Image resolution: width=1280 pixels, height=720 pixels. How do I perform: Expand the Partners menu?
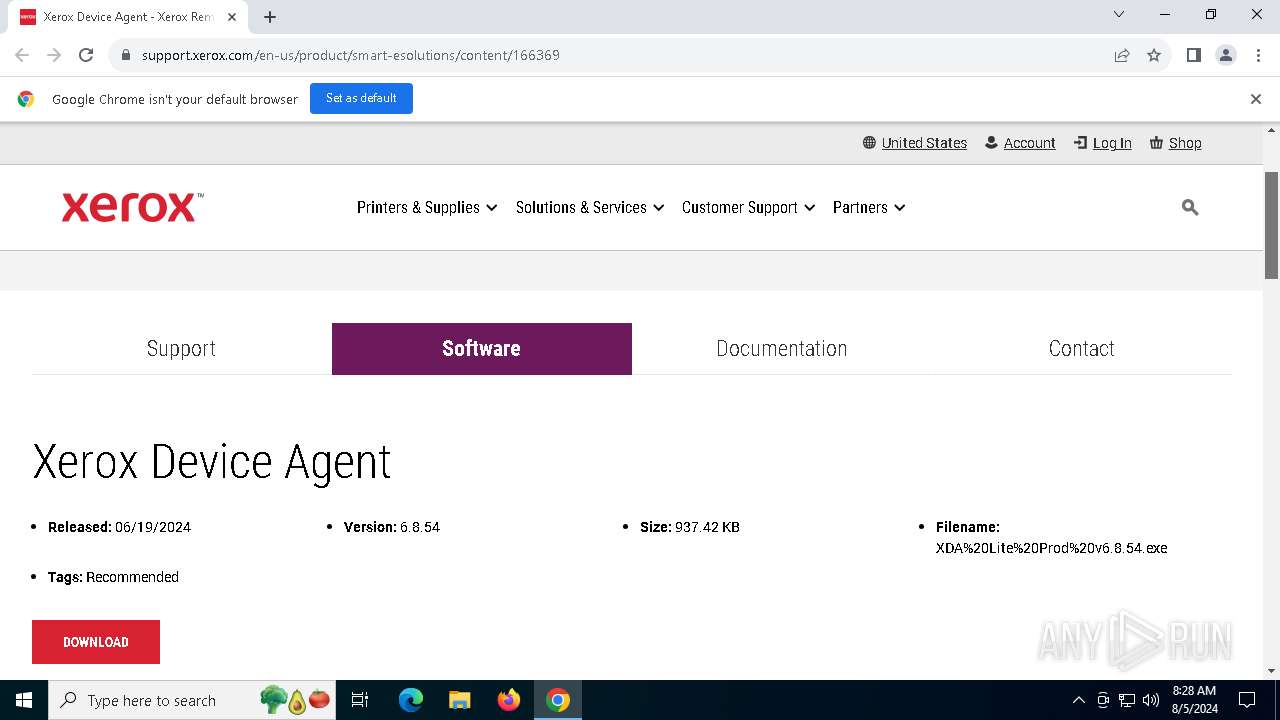coord(869,207)
